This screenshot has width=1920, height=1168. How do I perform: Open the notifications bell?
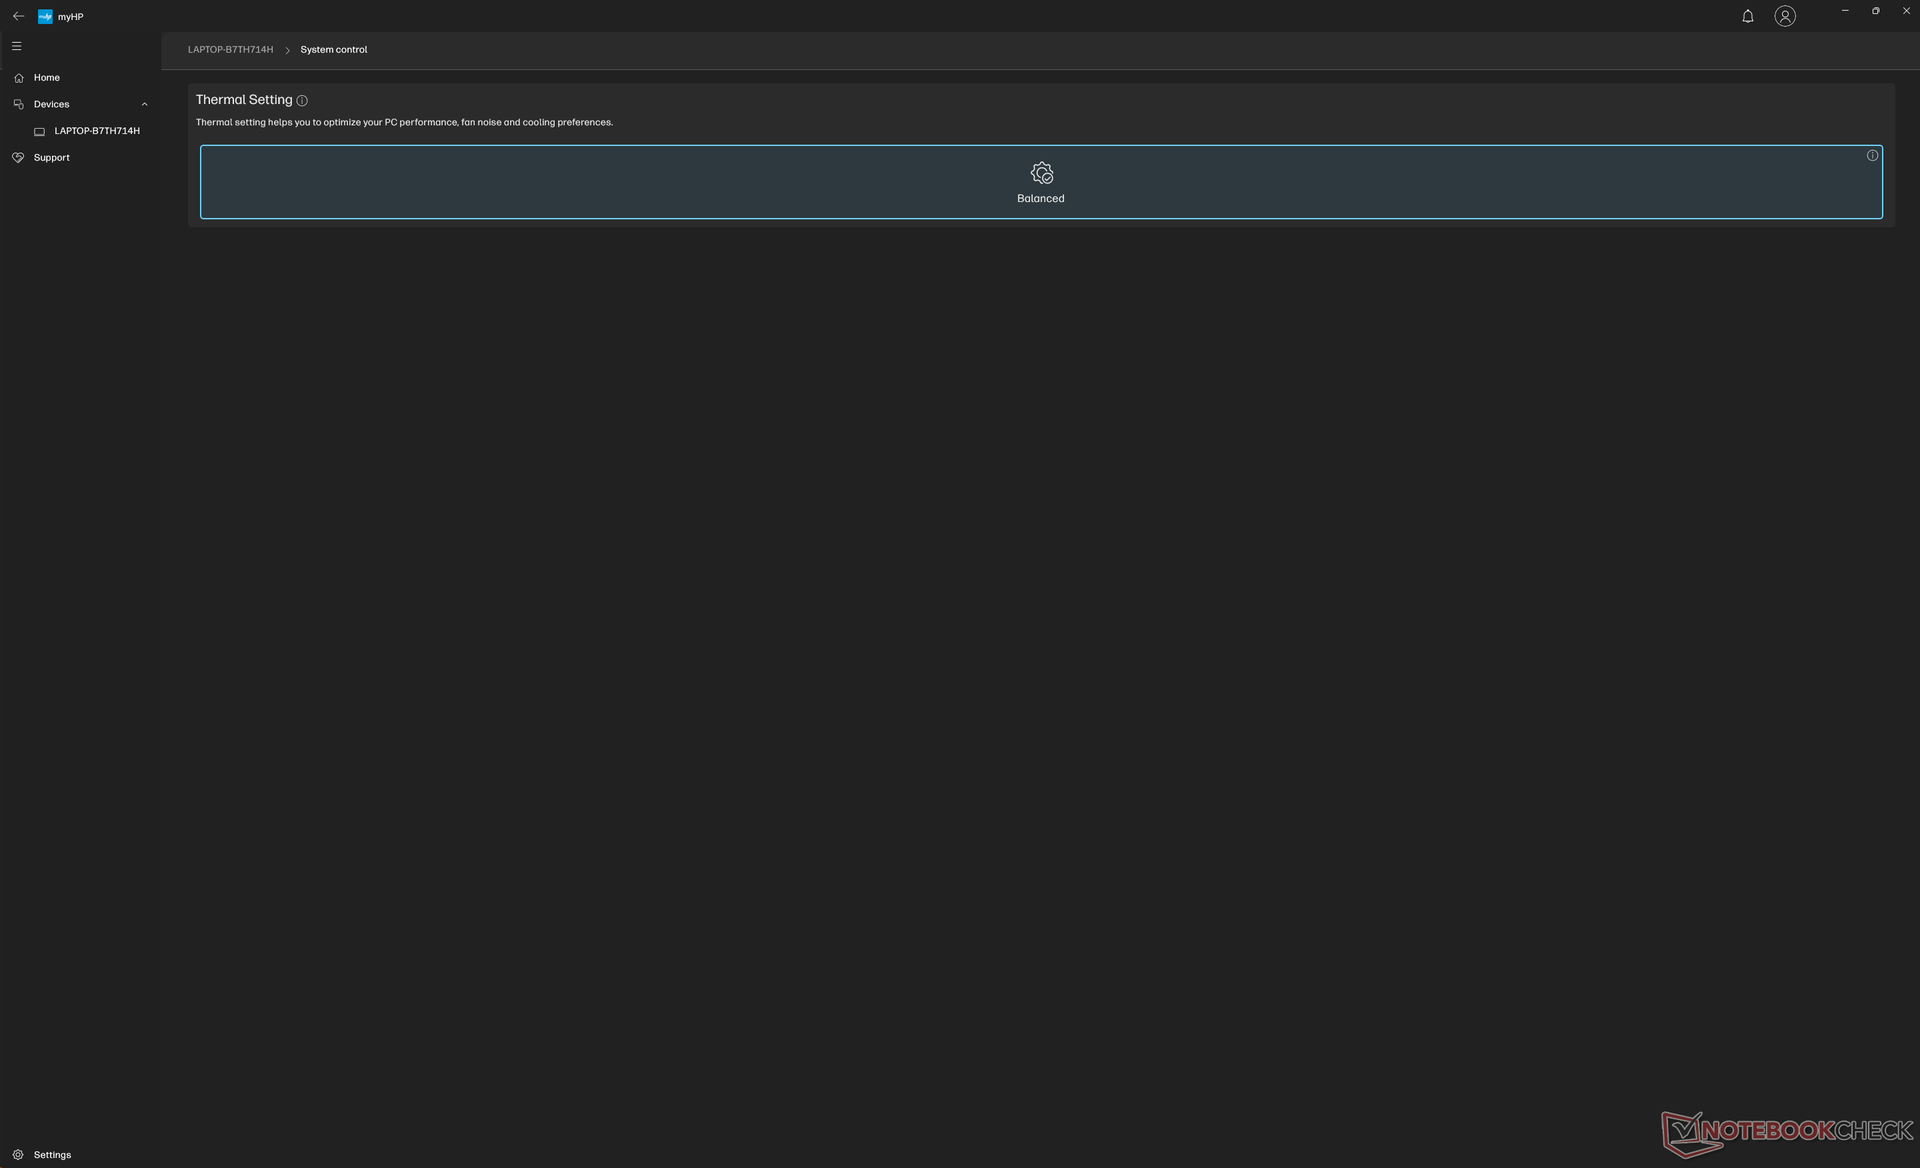[1747, 16]
